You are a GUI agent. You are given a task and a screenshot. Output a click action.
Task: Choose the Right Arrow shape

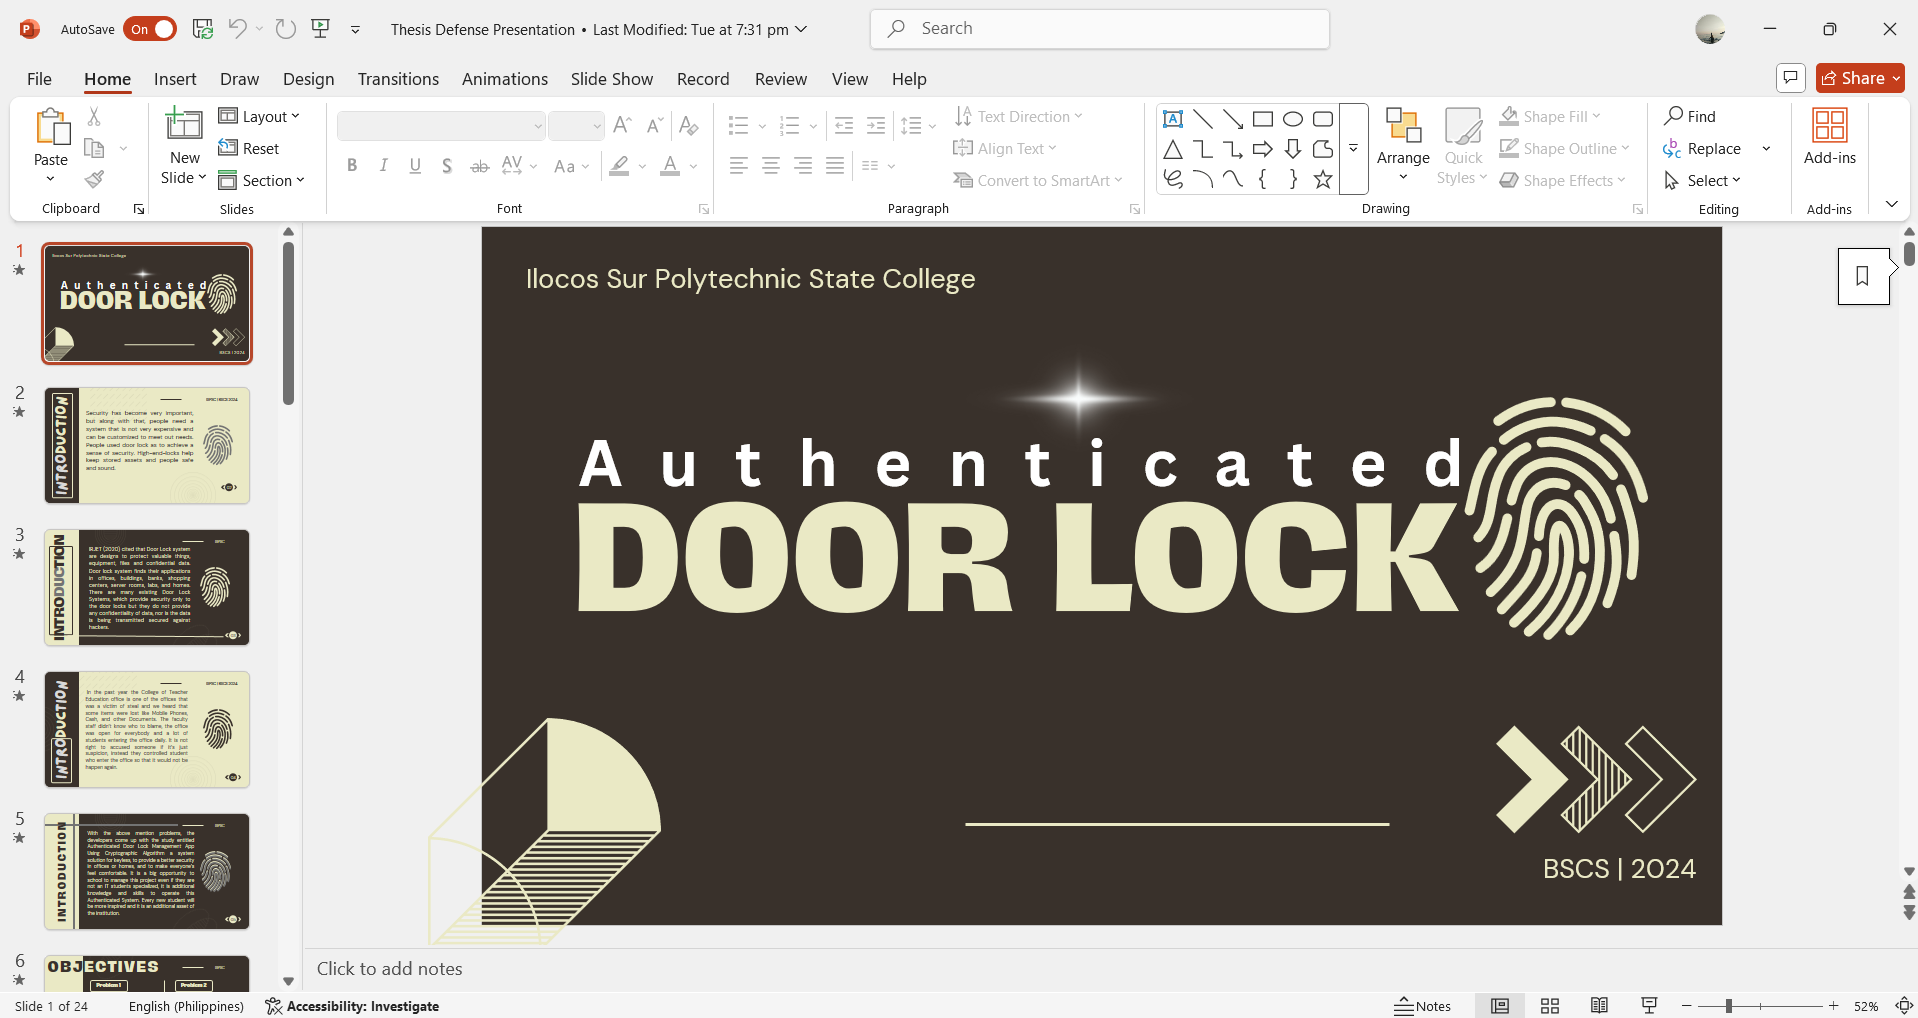(1263, 149)
